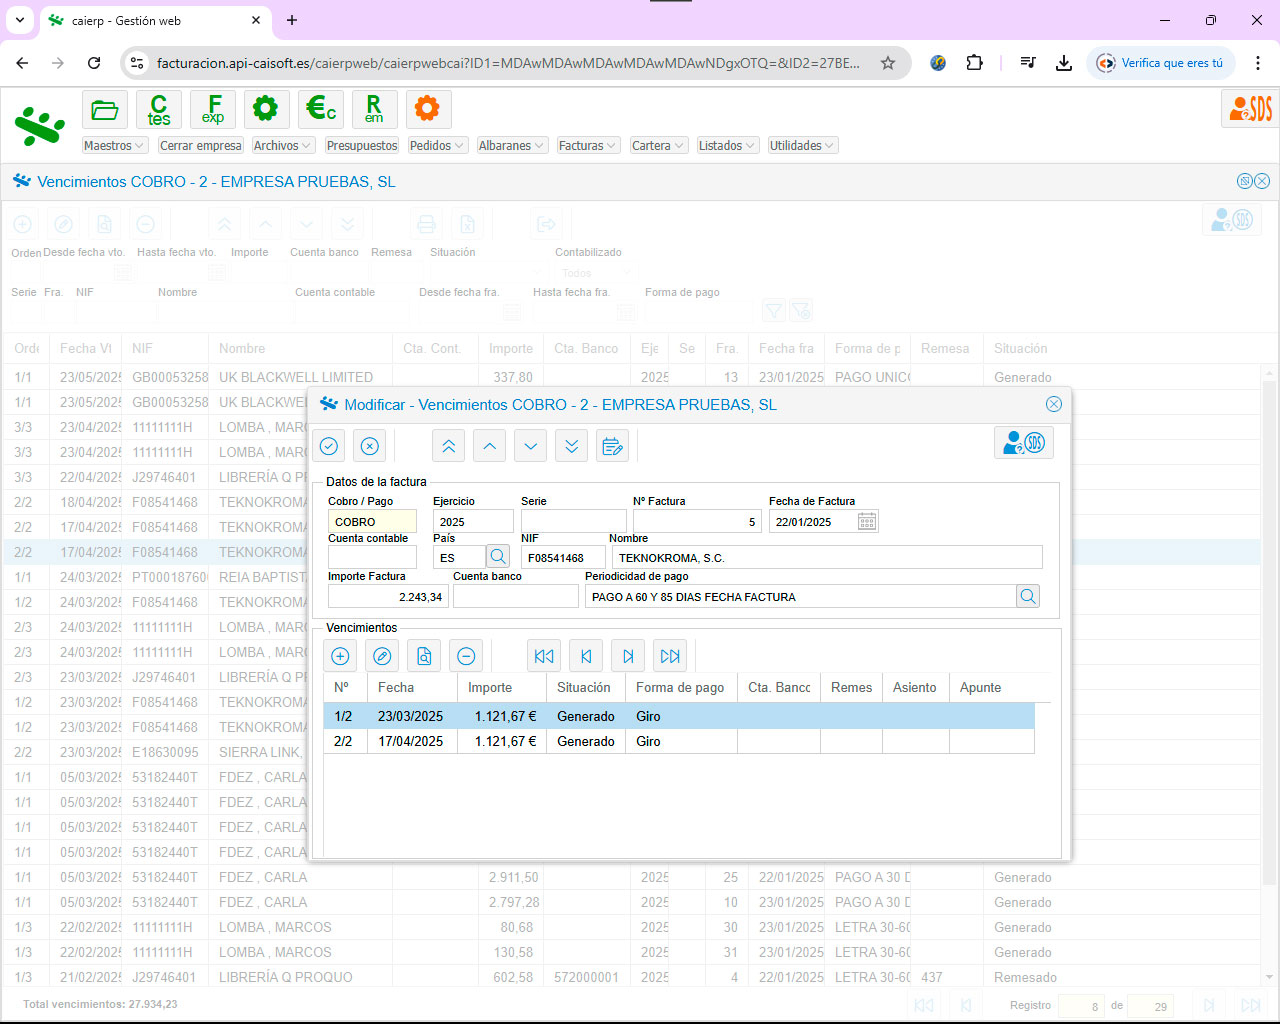Close the Modificar dialog
This screenshot has width=1280, height=1024.
click(x=1054, y=404)
